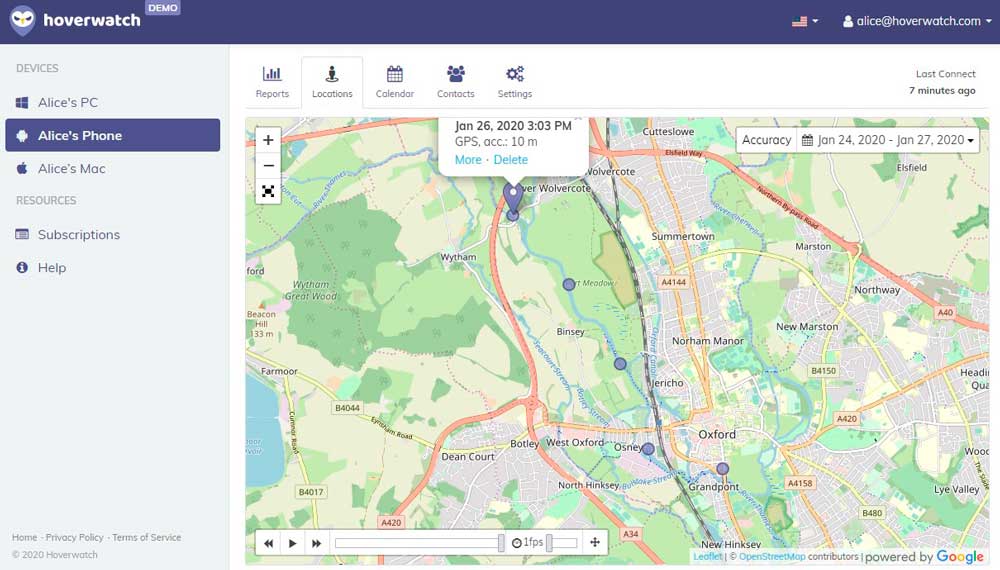
Task: Click location dot near Grandpont
Action: 723,469
